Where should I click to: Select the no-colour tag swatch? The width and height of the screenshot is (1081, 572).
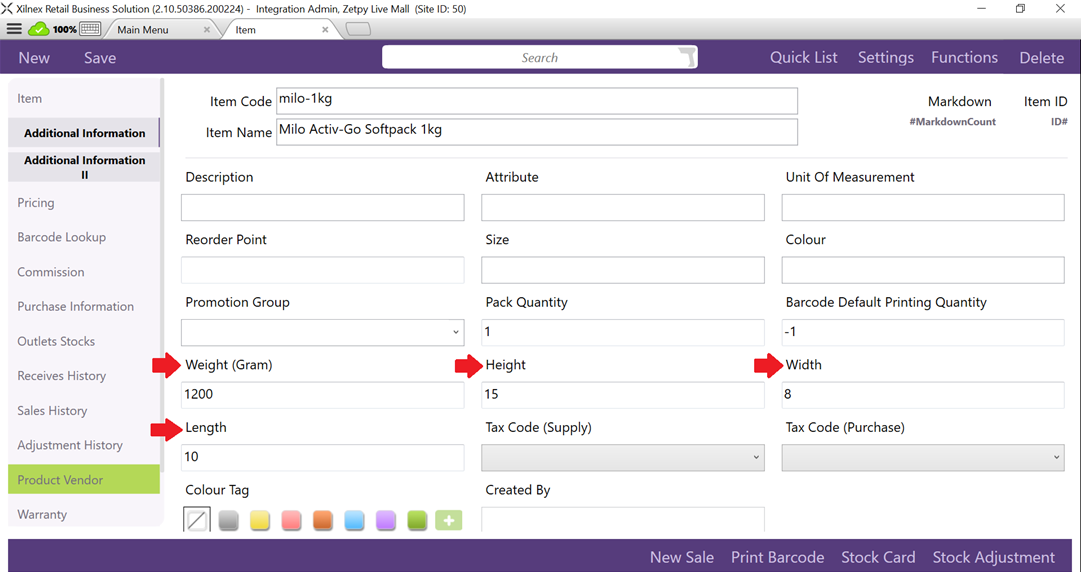(x=197, y=520)
